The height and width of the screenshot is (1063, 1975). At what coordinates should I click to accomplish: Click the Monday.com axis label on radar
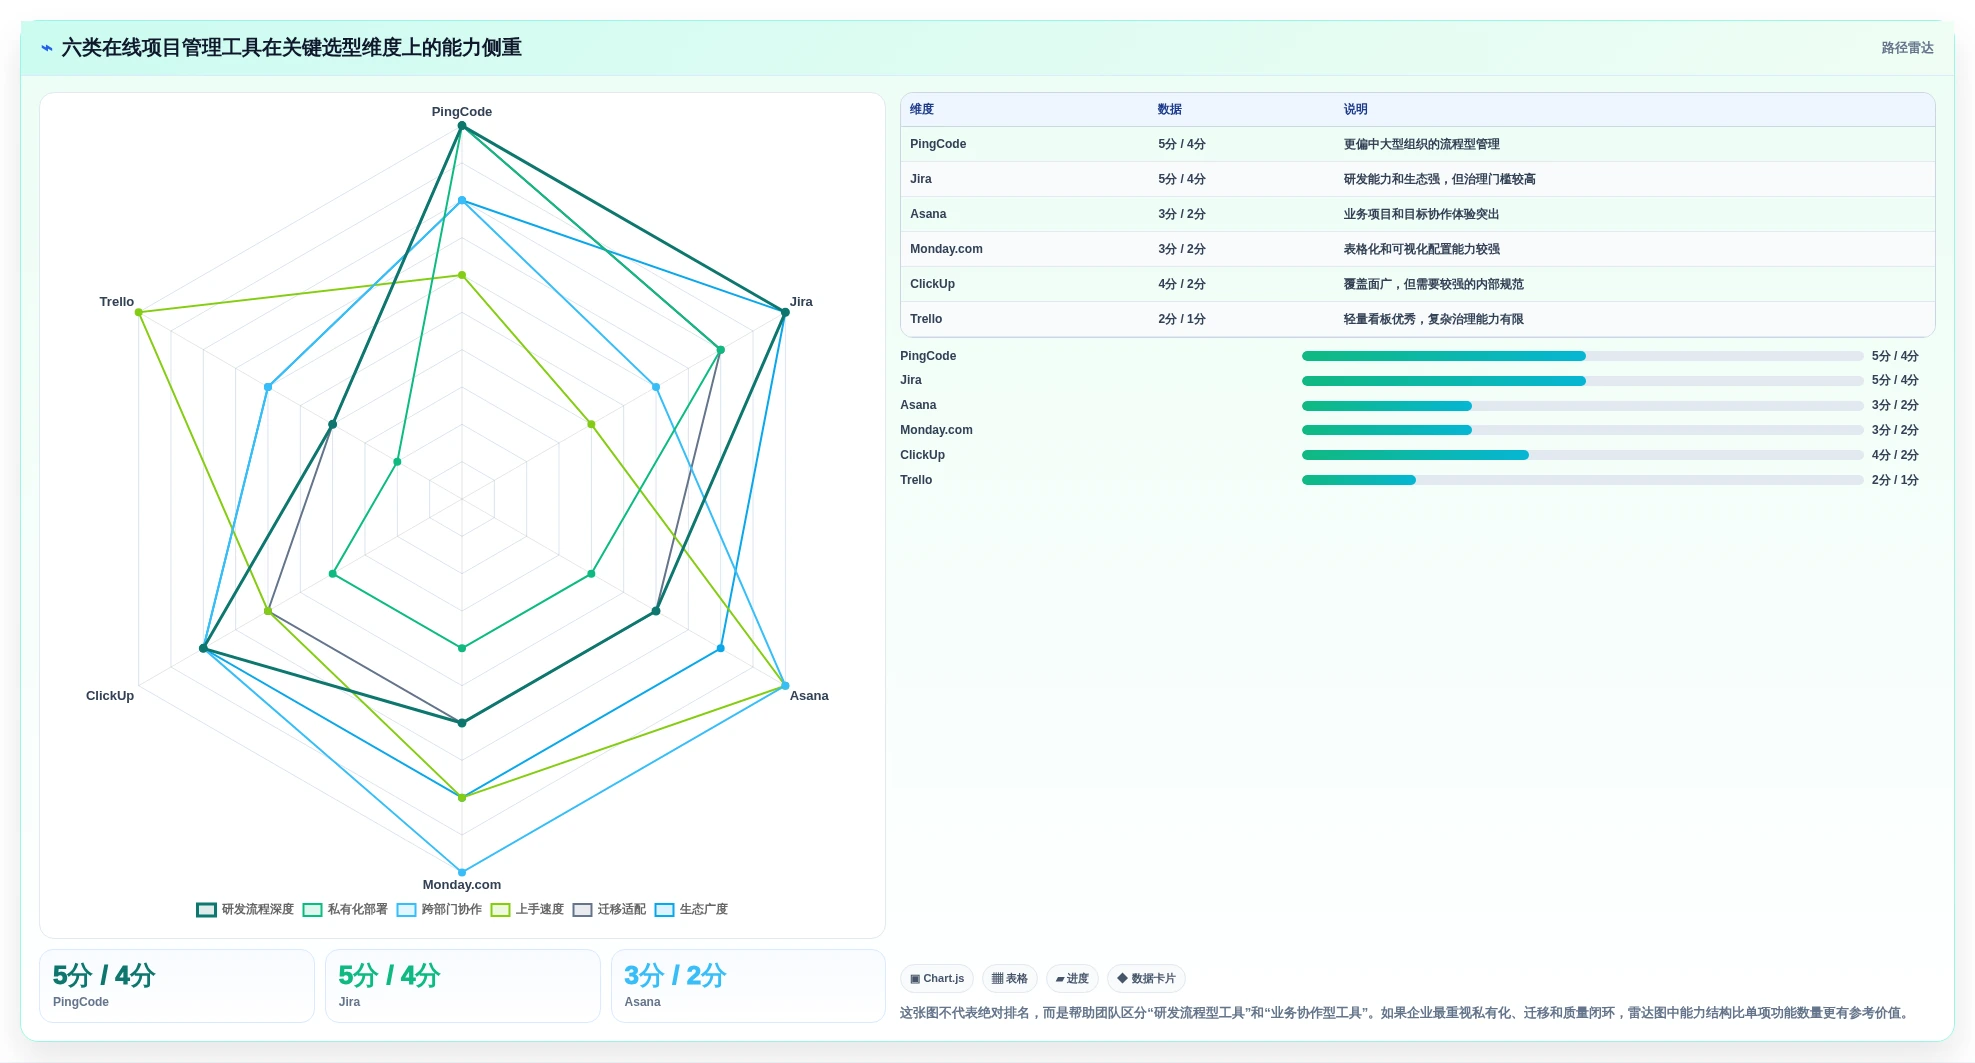462,885
